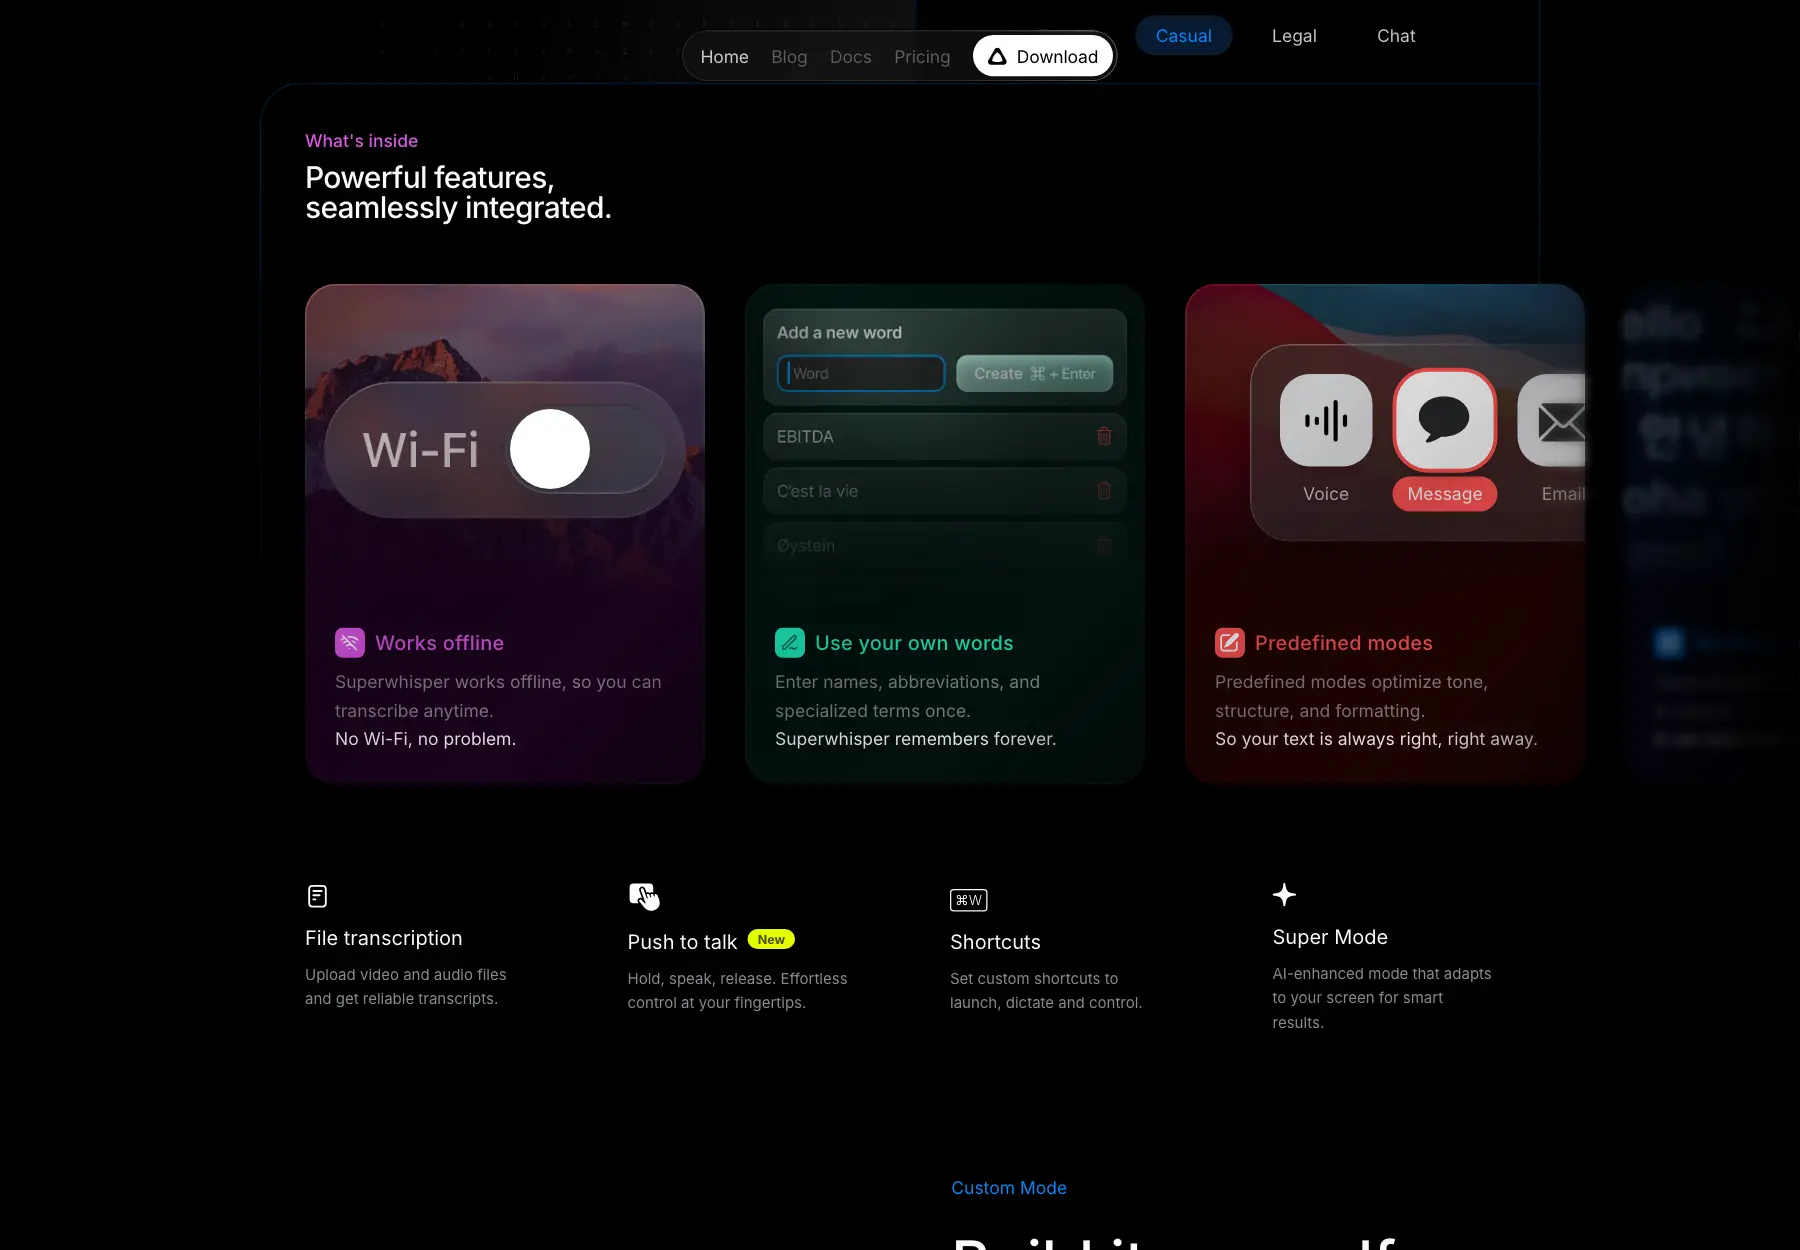Switch to the Chat tab
The height and width of the screenshot is (1250, 1800).
click(x=1396, y=36)
